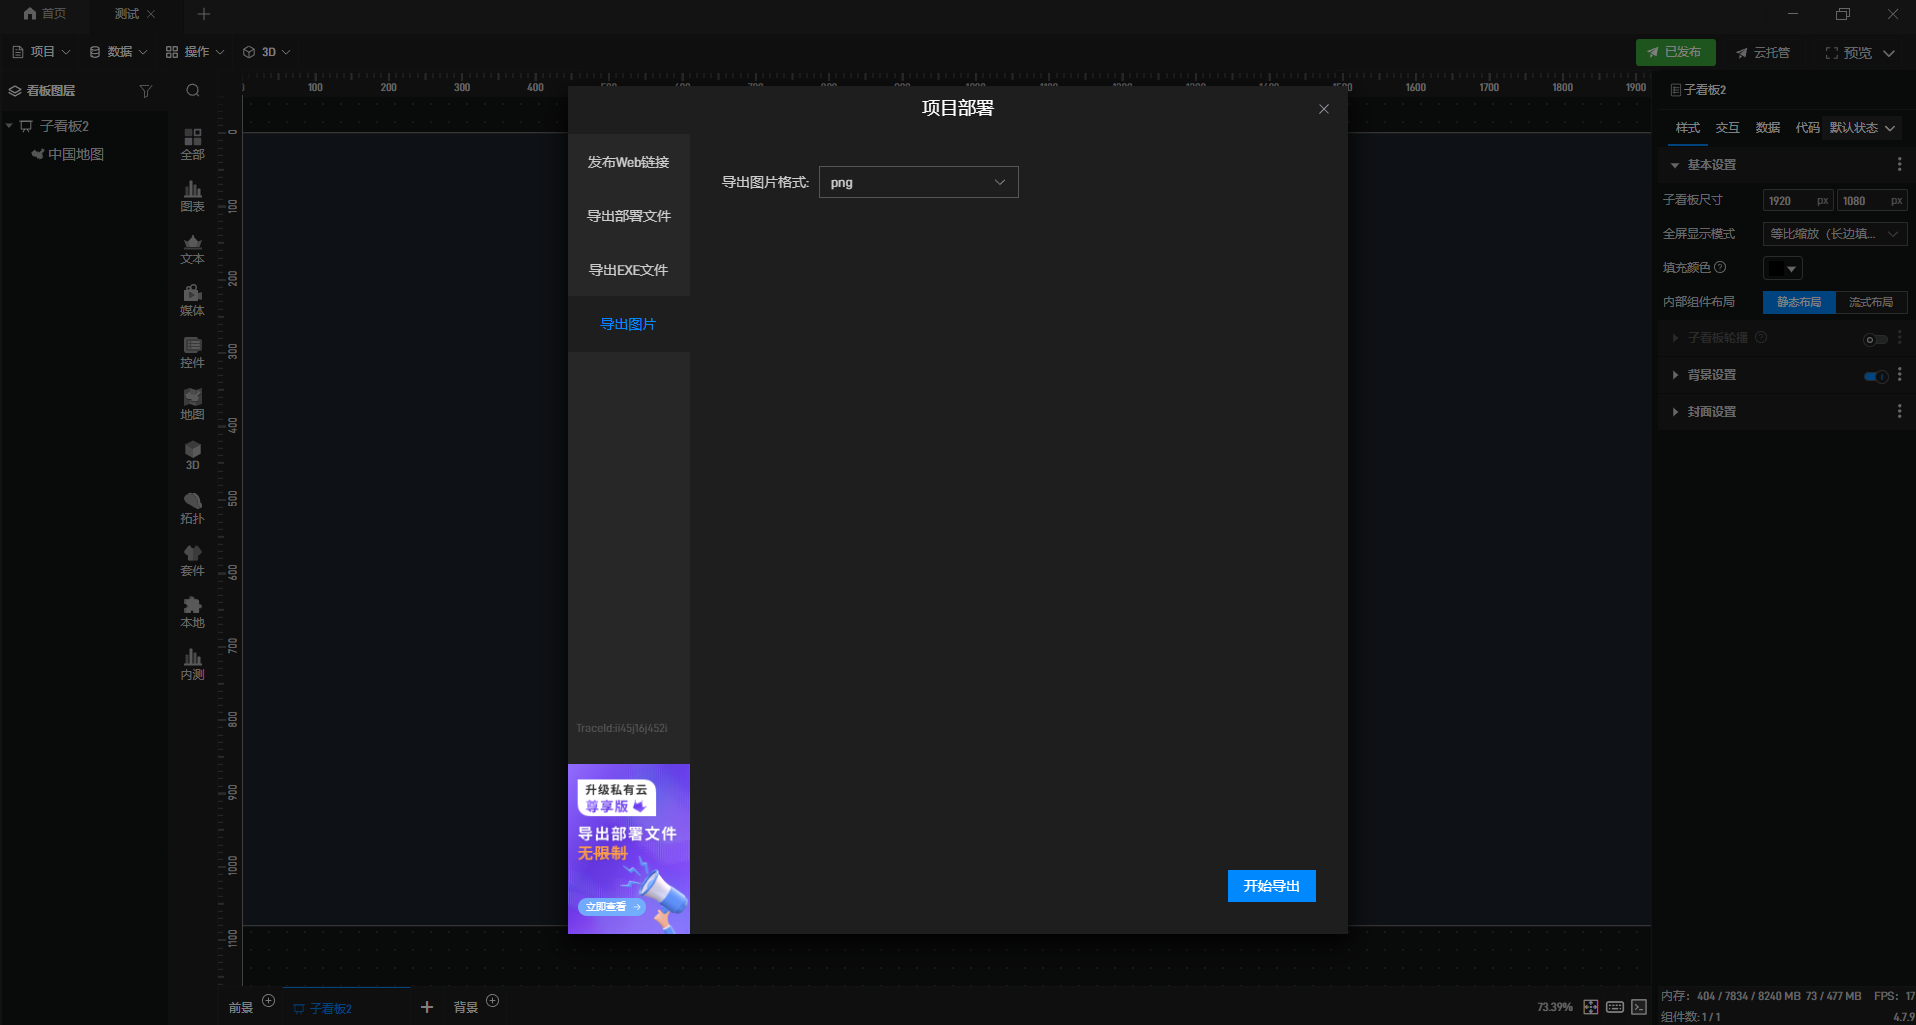
Task: Click the 拓扑 topology icon
Action: (x=192, y=508)
